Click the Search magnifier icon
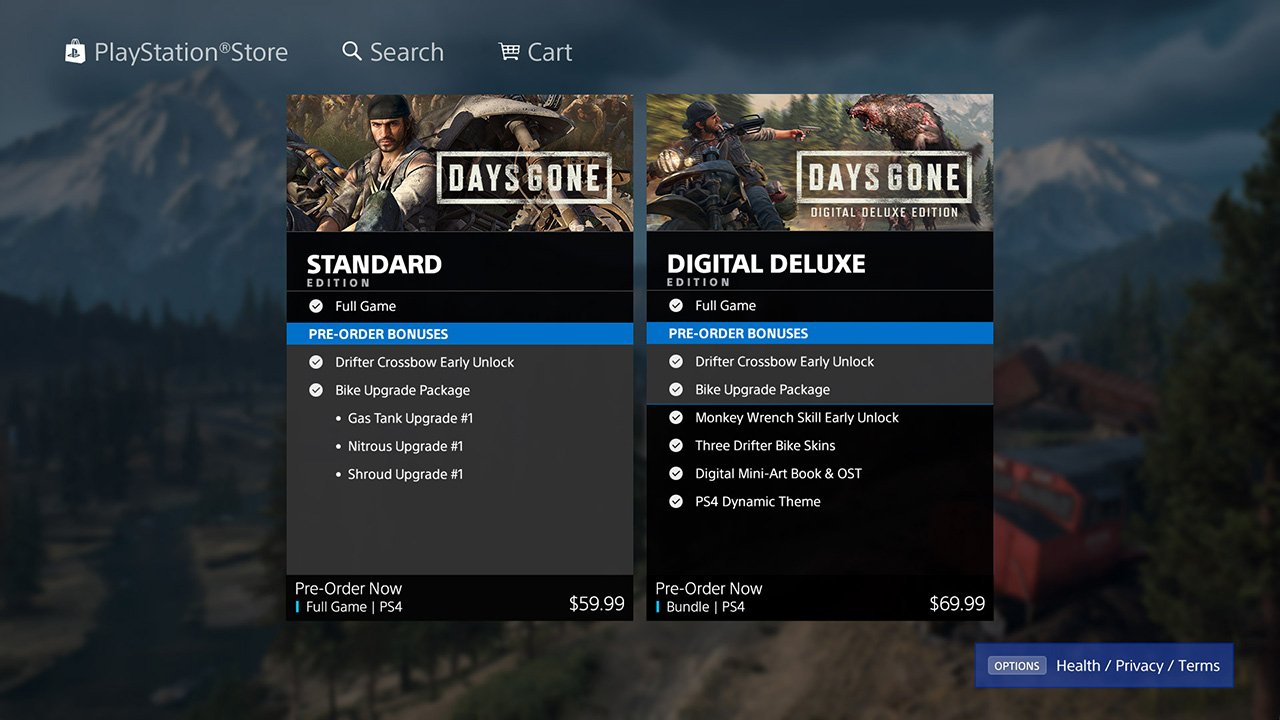Screen dimensions: 1280x720 click(x=352, y=51)
